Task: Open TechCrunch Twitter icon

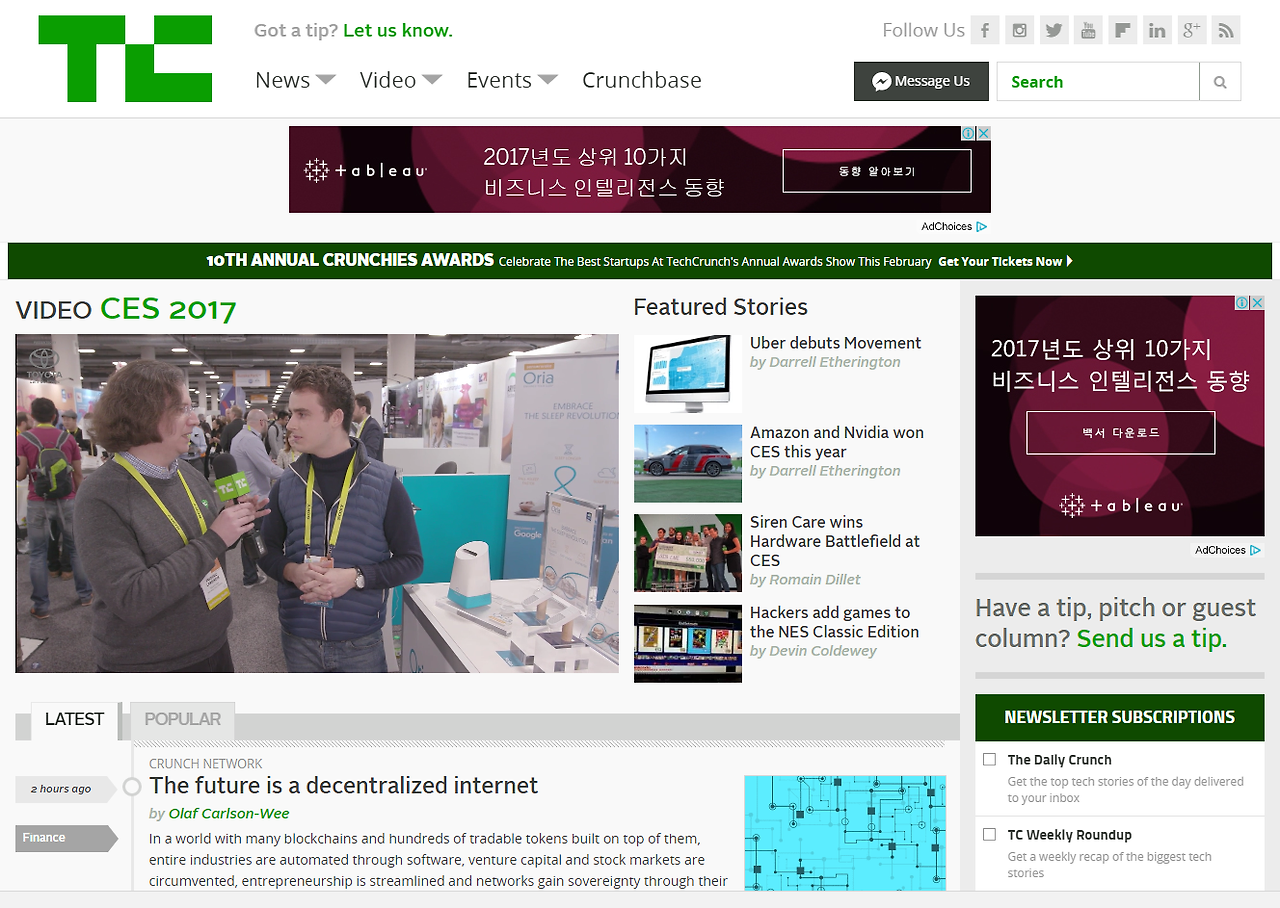Action: 1054,30
